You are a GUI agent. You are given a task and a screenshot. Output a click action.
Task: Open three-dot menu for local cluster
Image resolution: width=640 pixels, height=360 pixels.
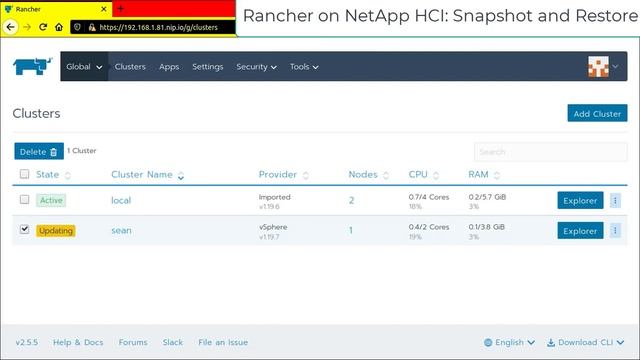[x=615, y=200]
